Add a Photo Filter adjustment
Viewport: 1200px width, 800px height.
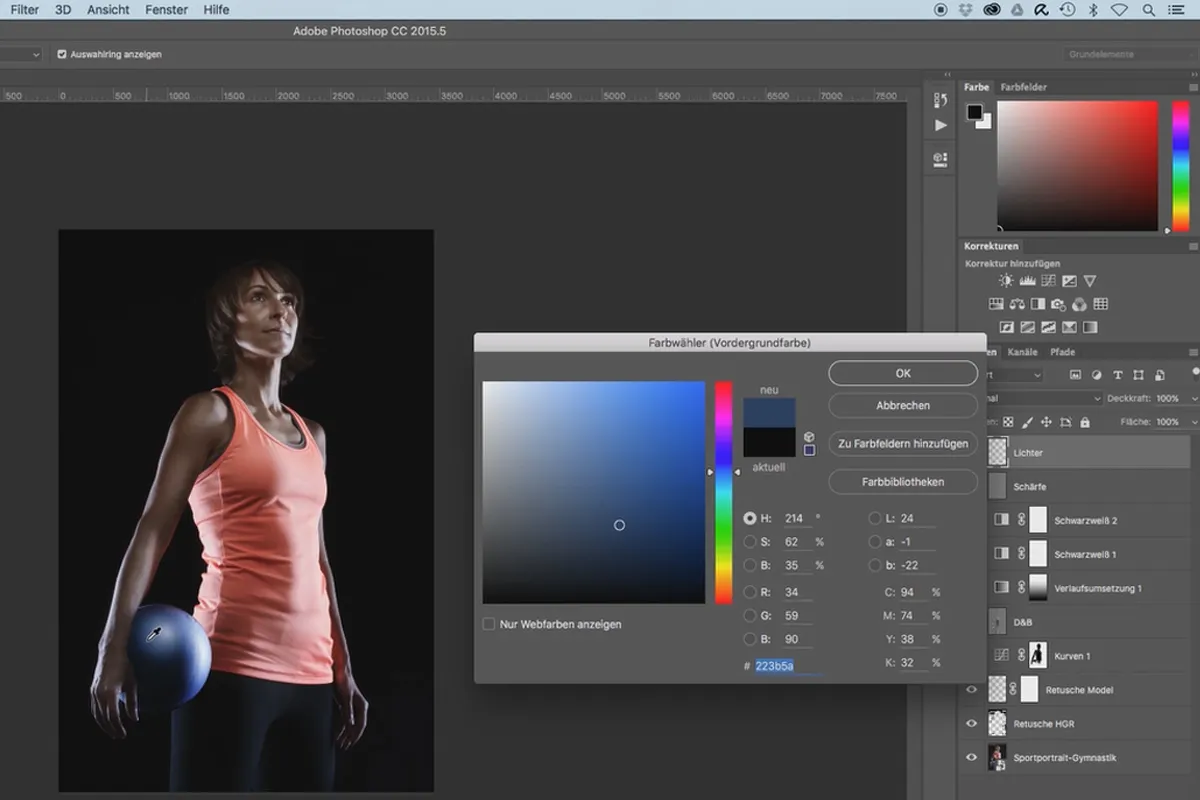[x=1059, y=304]
